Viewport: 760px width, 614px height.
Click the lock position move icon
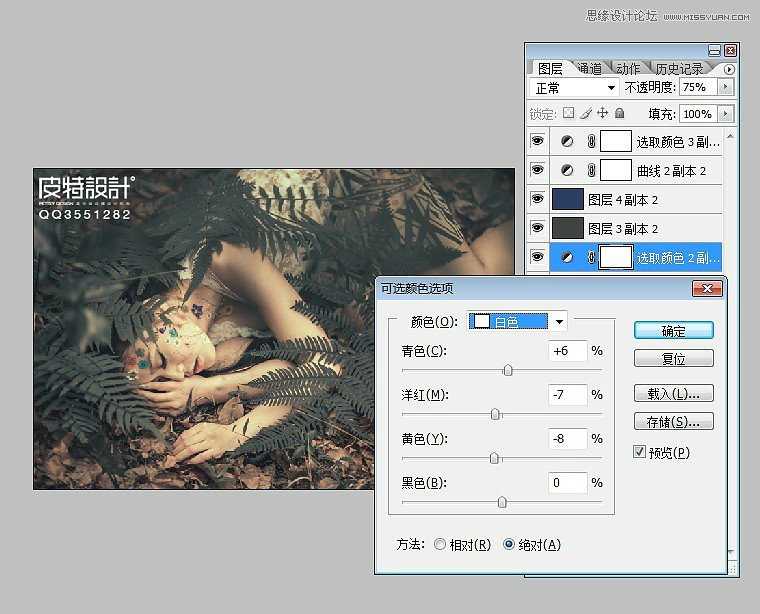click(x=602, y=113)
